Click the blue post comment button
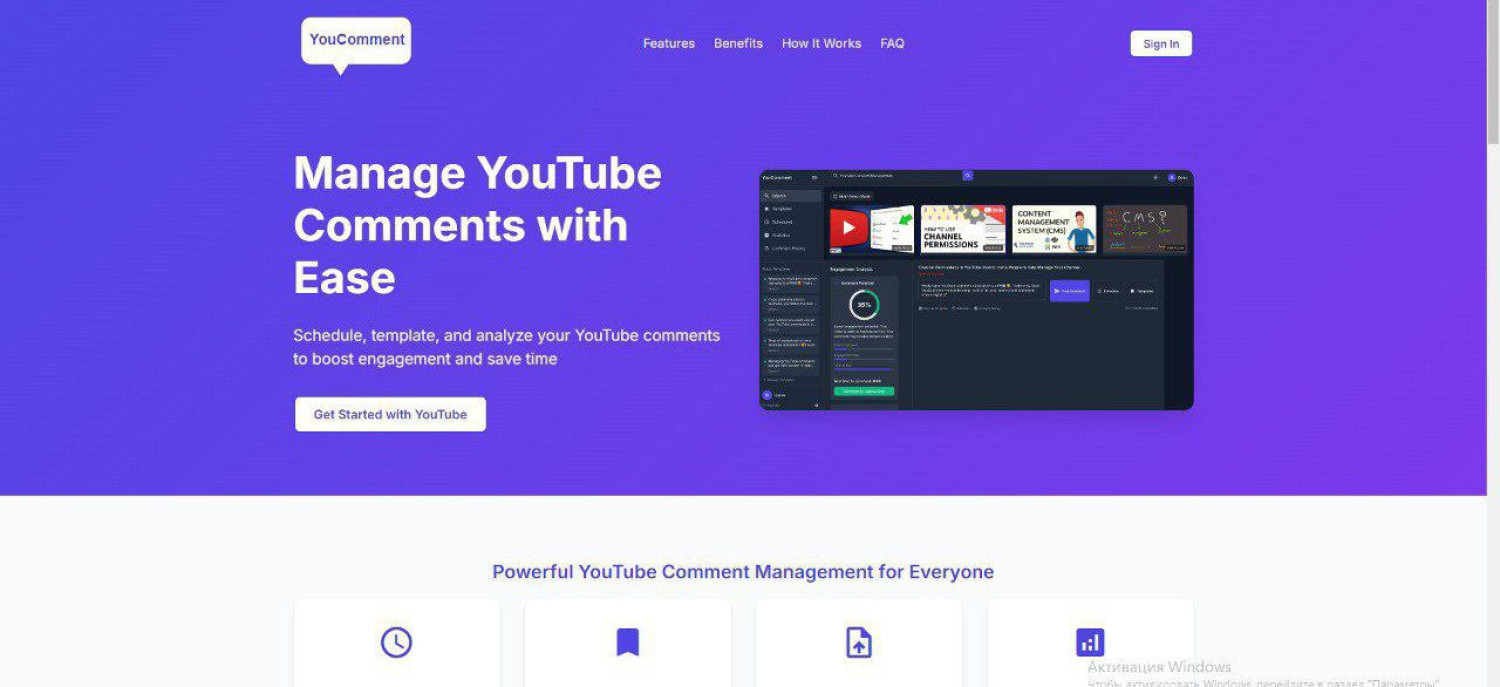1500x687 pixels. click(x=1069, y=291)
